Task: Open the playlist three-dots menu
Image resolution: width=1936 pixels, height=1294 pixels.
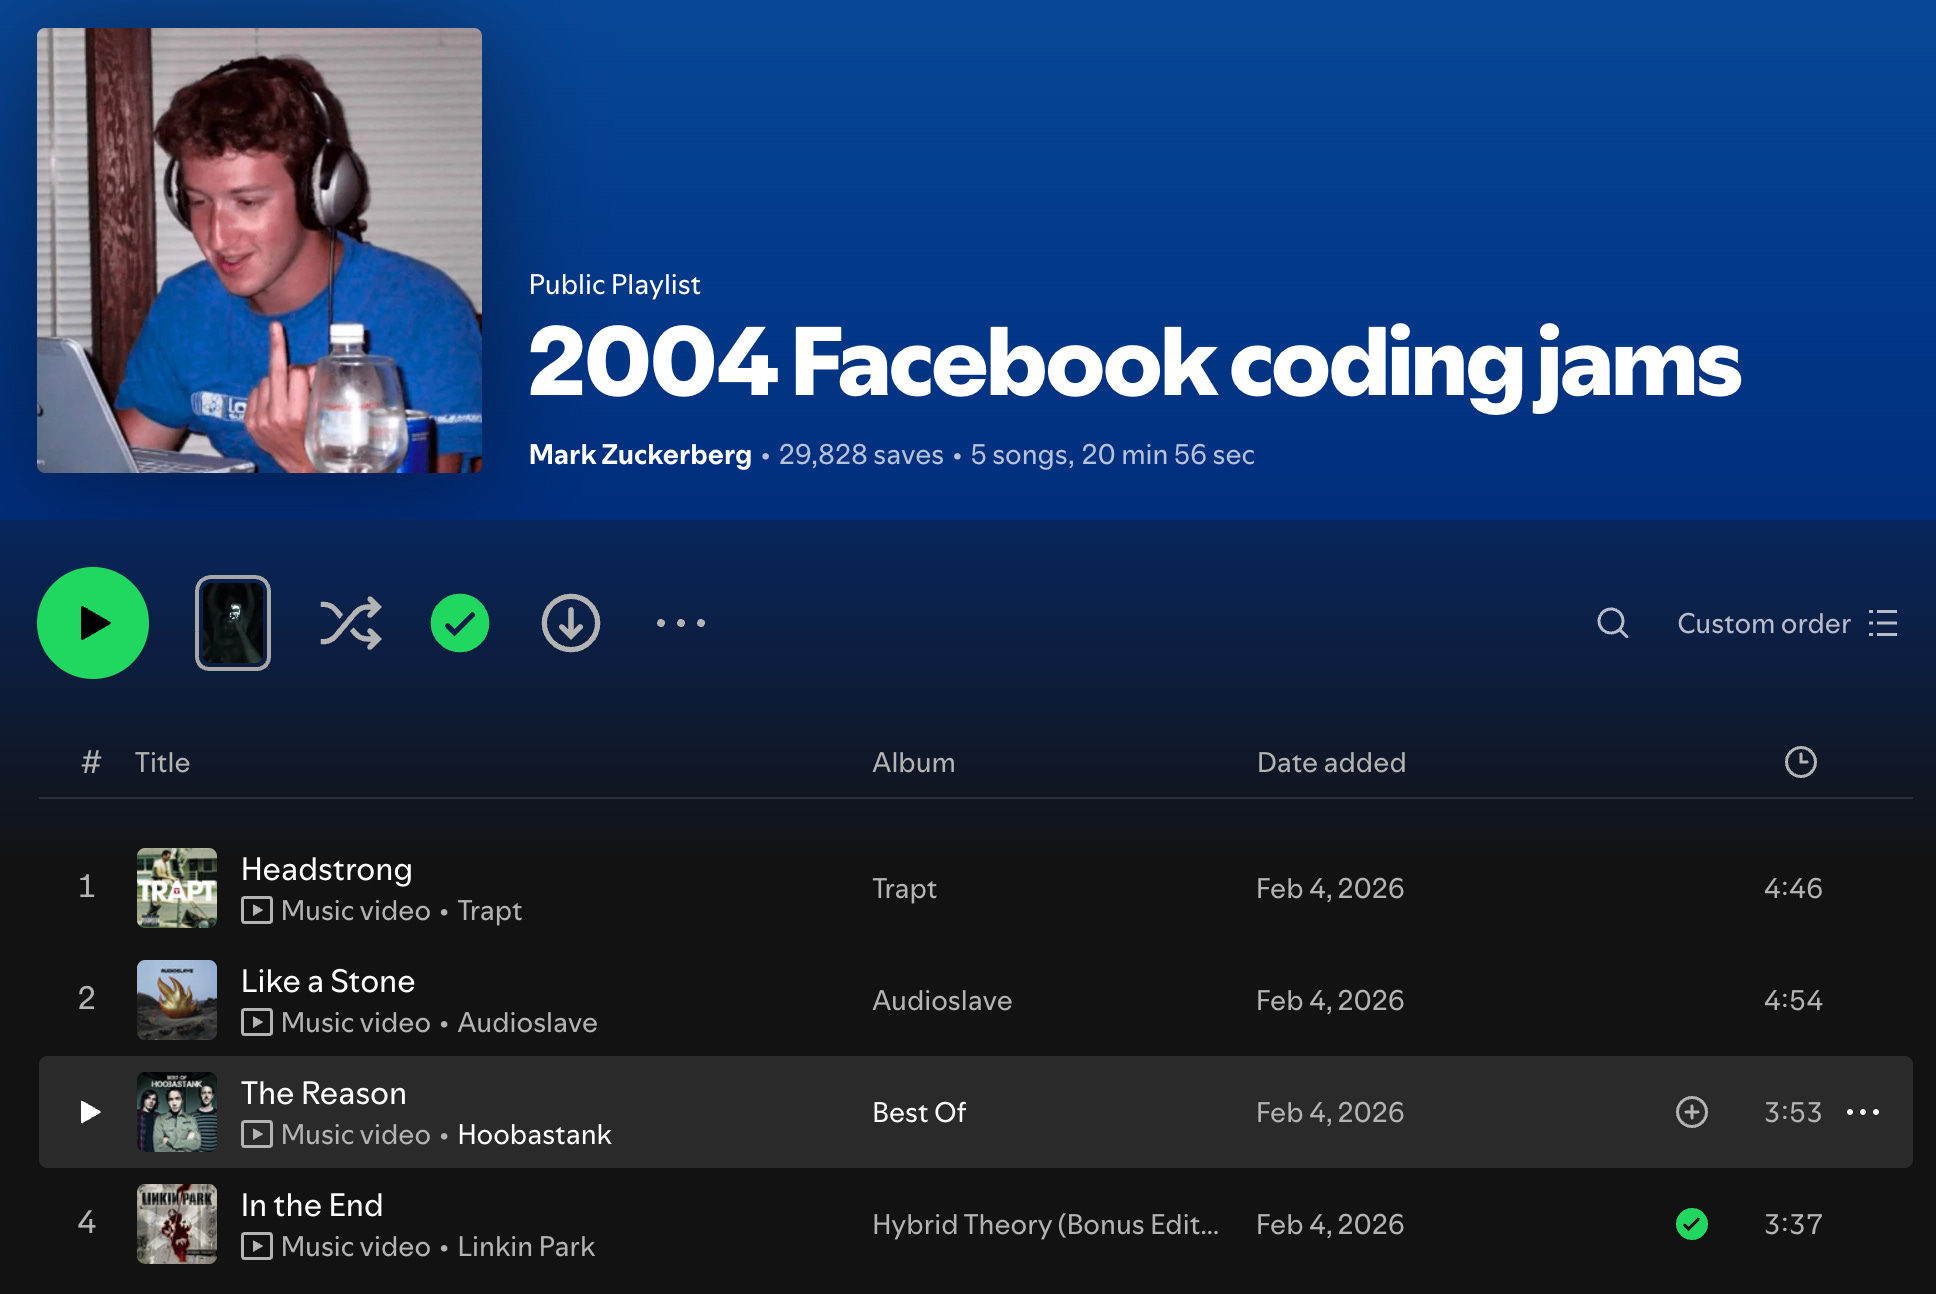Action: [x=681, y=623]
